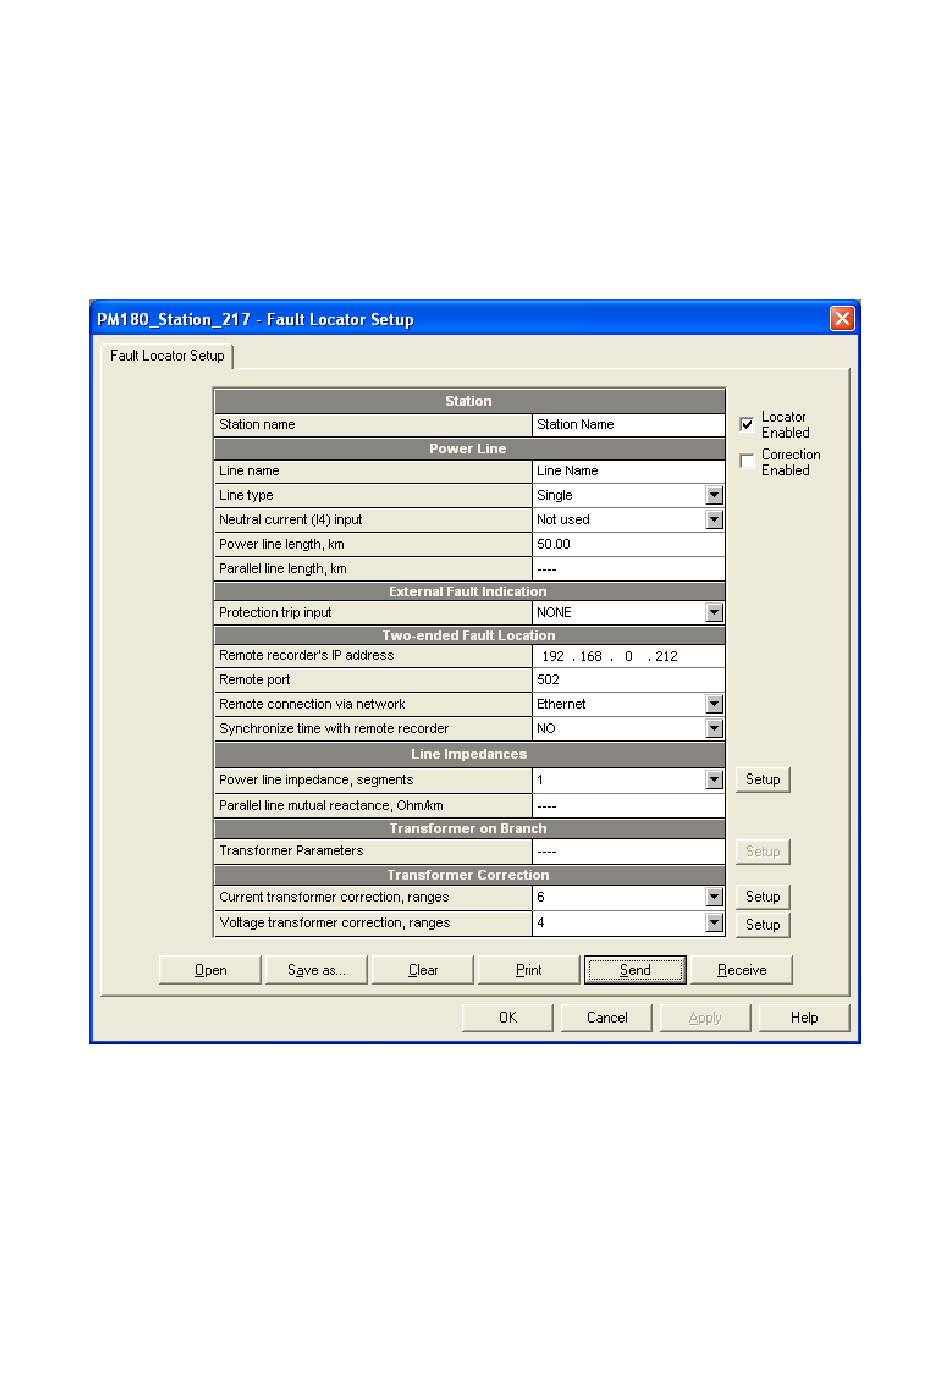Receive the setup from the device
The image size is (950, 1396).
[x=742, y=970]
